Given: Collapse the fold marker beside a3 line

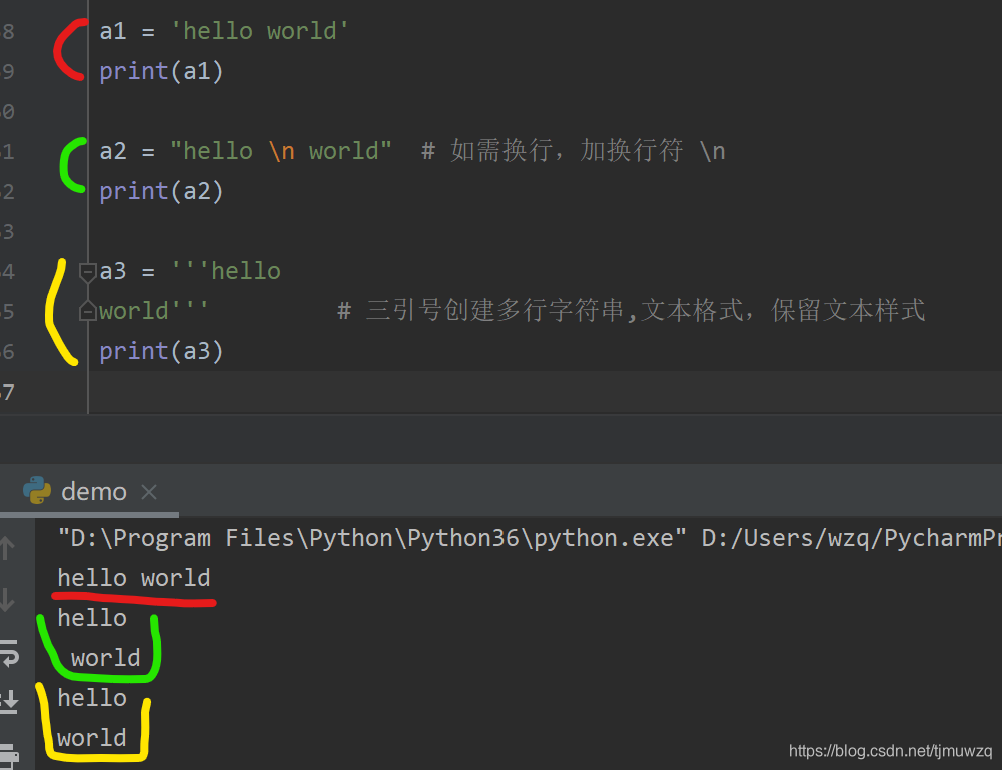Looking at the screenshot, I should 87,272.
